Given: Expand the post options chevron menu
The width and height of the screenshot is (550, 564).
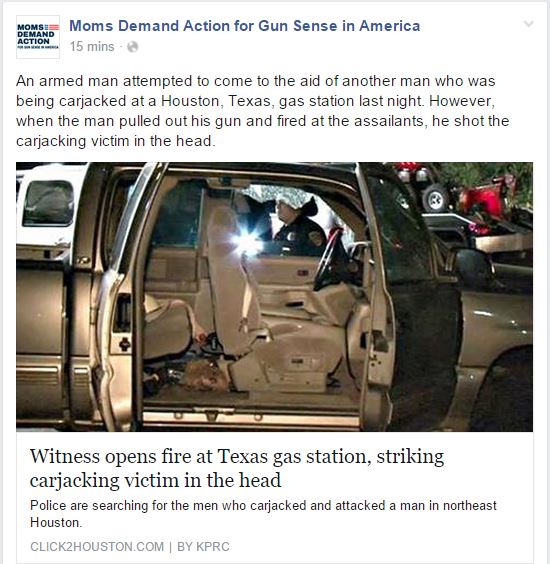Looking at the screenshot, I should [x=528, y=24].
